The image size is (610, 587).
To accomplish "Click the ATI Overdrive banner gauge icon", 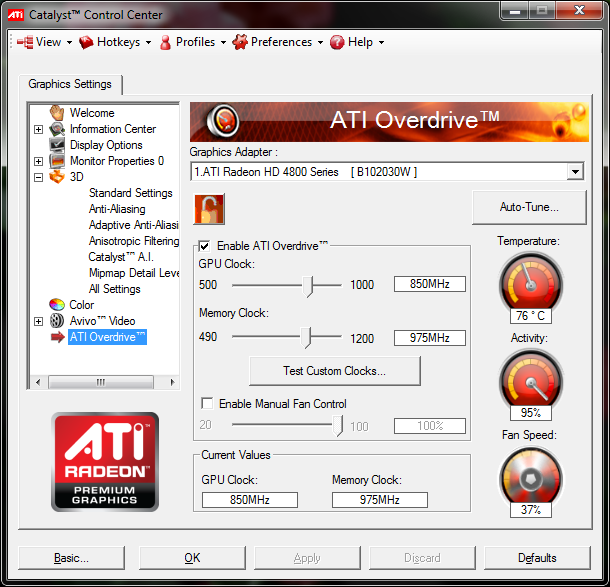I will click(x=223, y=121).
